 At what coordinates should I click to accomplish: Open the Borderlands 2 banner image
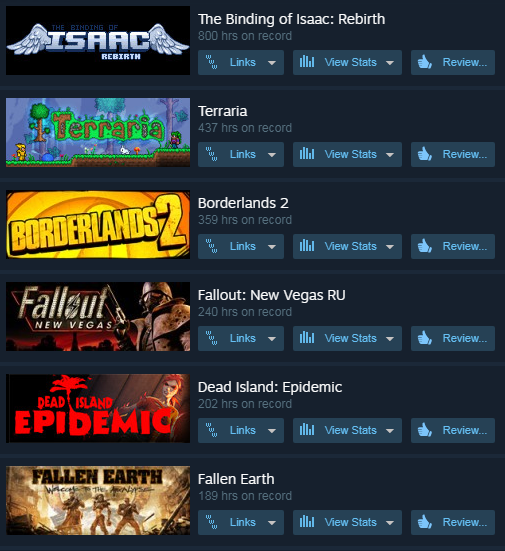[x=98, y=225]
